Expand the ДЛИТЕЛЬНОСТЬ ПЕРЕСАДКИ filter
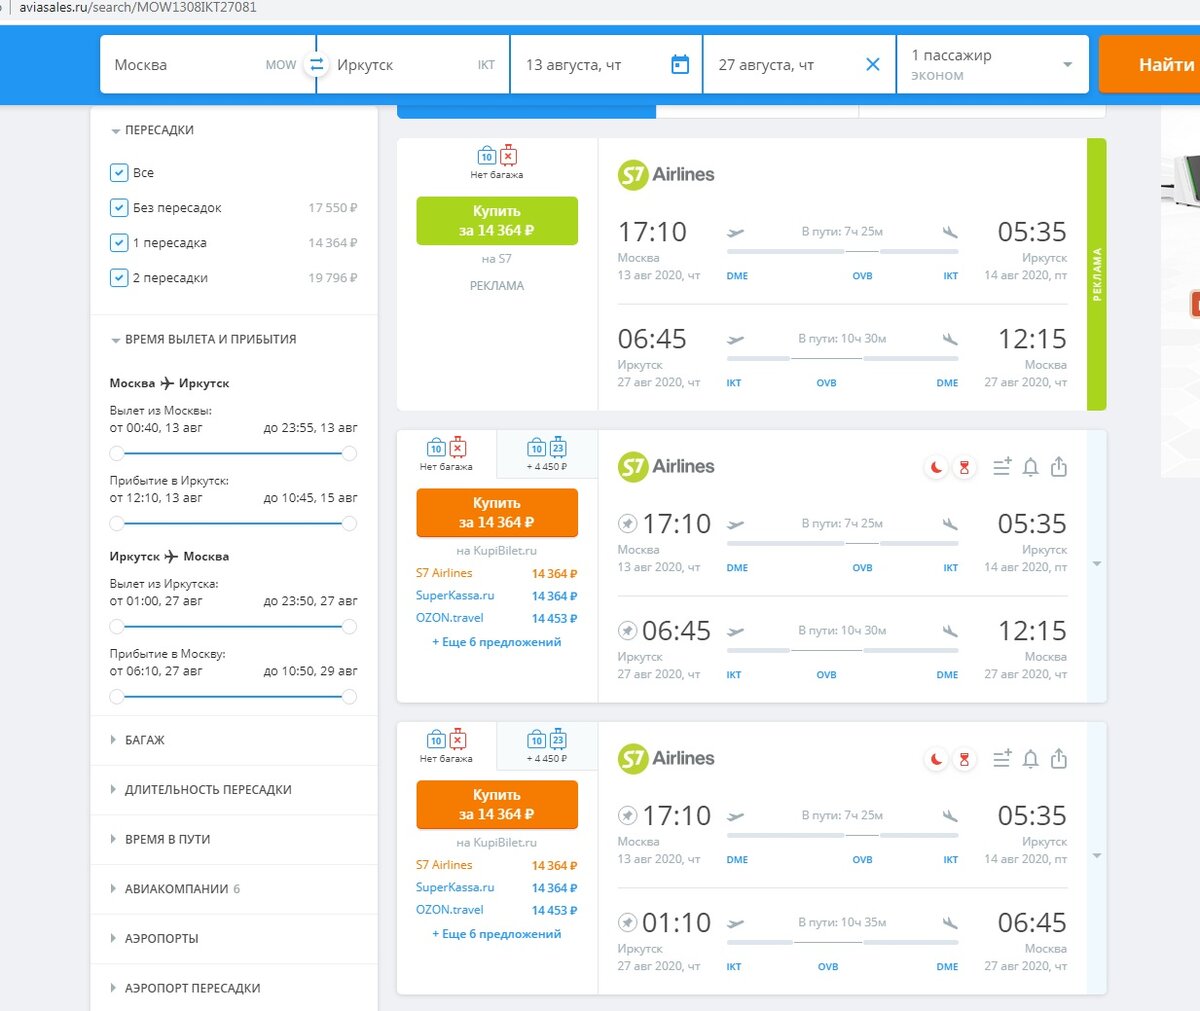The image size is (1200, 1011). [200, 790]
